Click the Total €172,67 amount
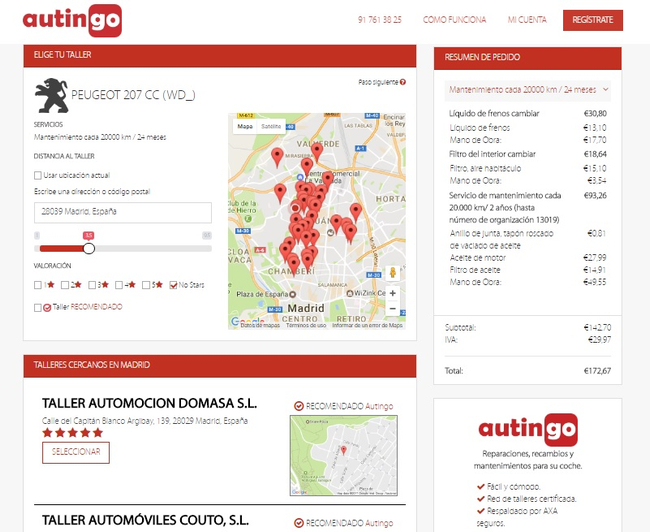Image resolution: width=650 pixels, height=532 pixels. [597, 371]
